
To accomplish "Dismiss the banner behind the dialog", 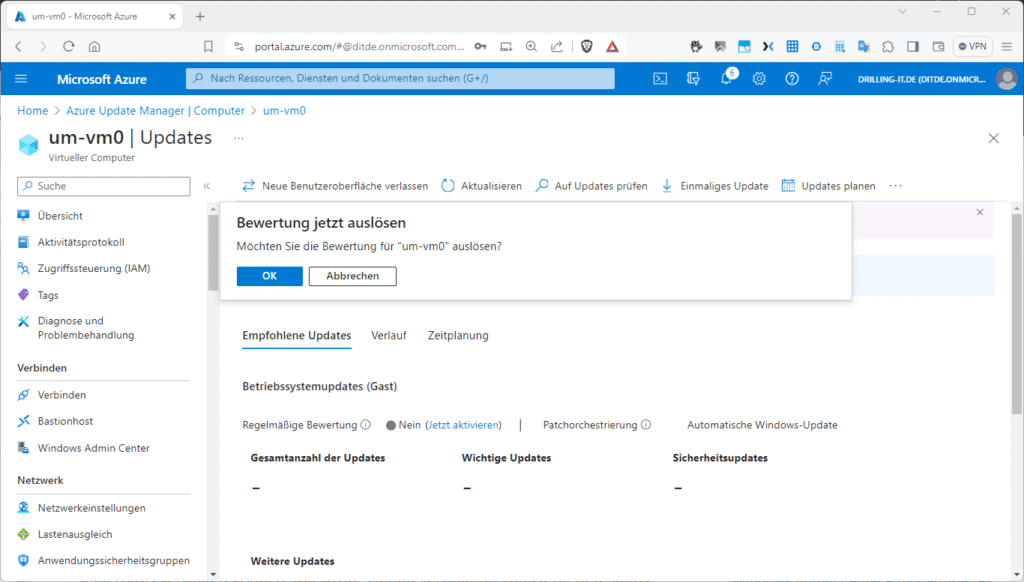I will coord(980,212).
